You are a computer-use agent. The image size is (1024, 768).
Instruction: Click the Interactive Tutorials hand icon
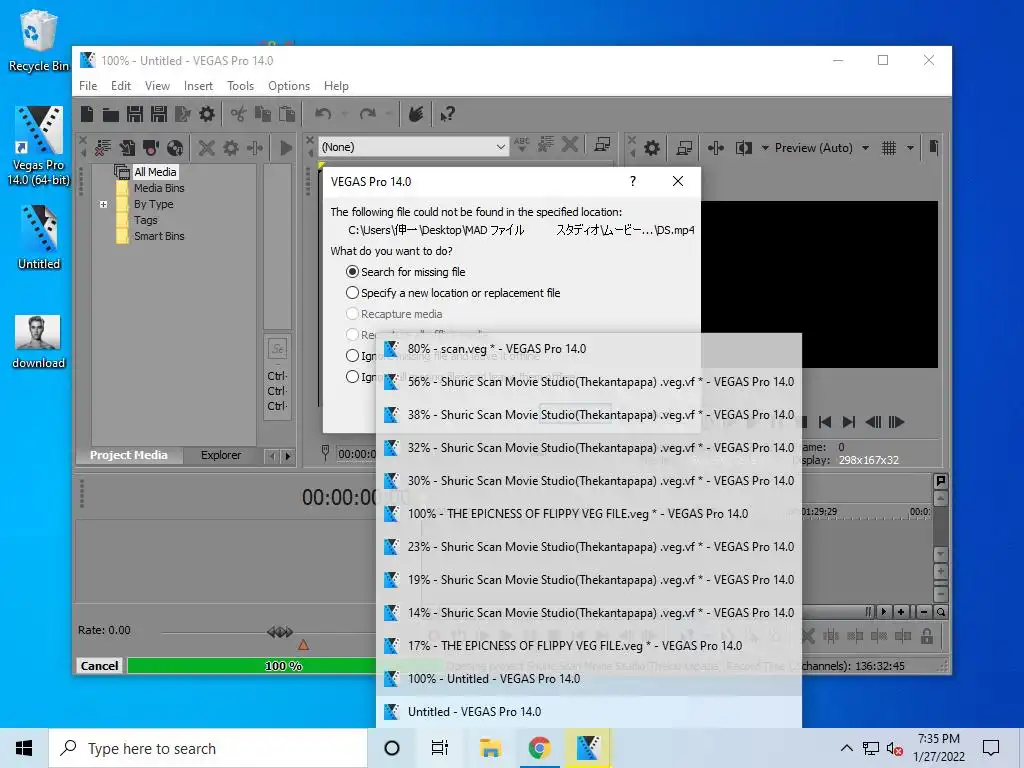tap(415, 114)
